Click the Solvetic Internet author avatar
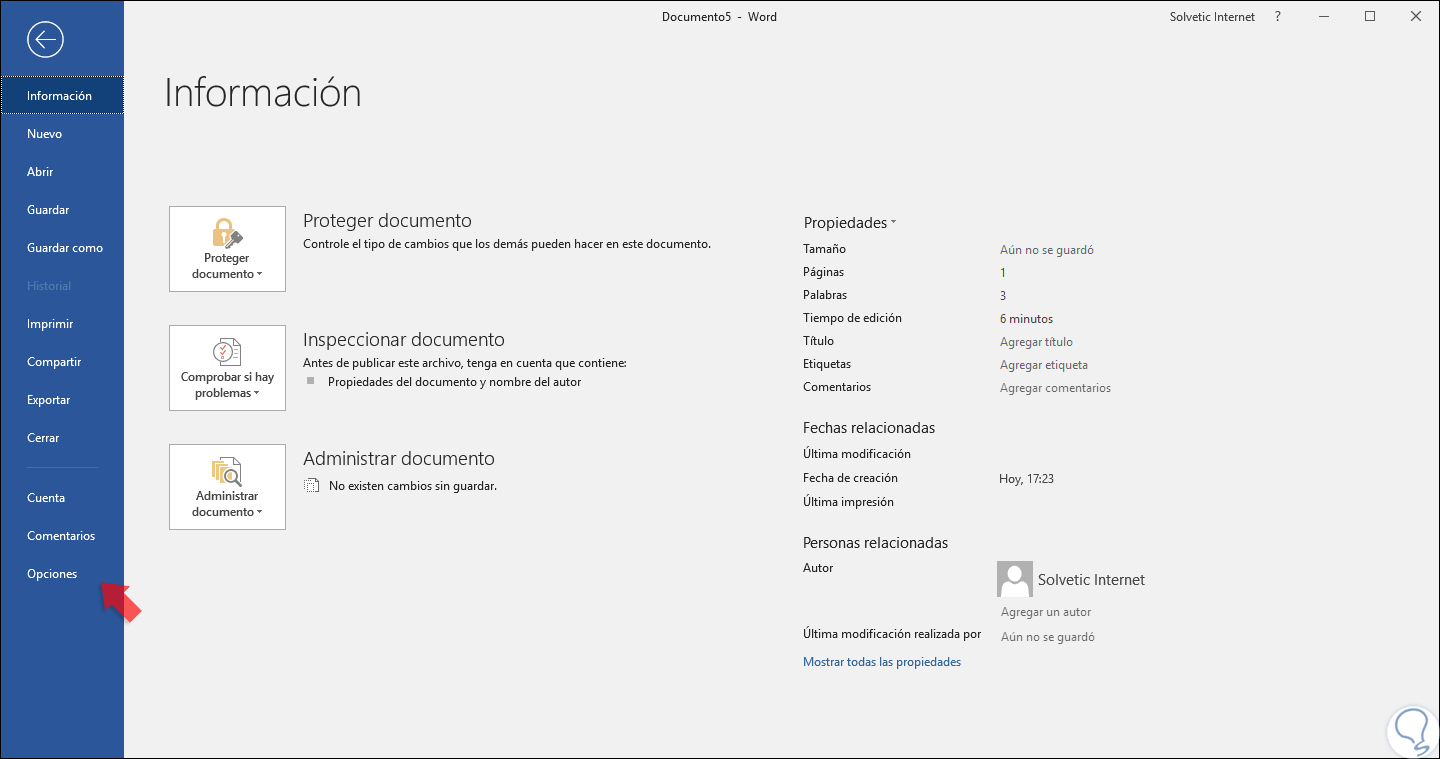 tap(1014, 579)
